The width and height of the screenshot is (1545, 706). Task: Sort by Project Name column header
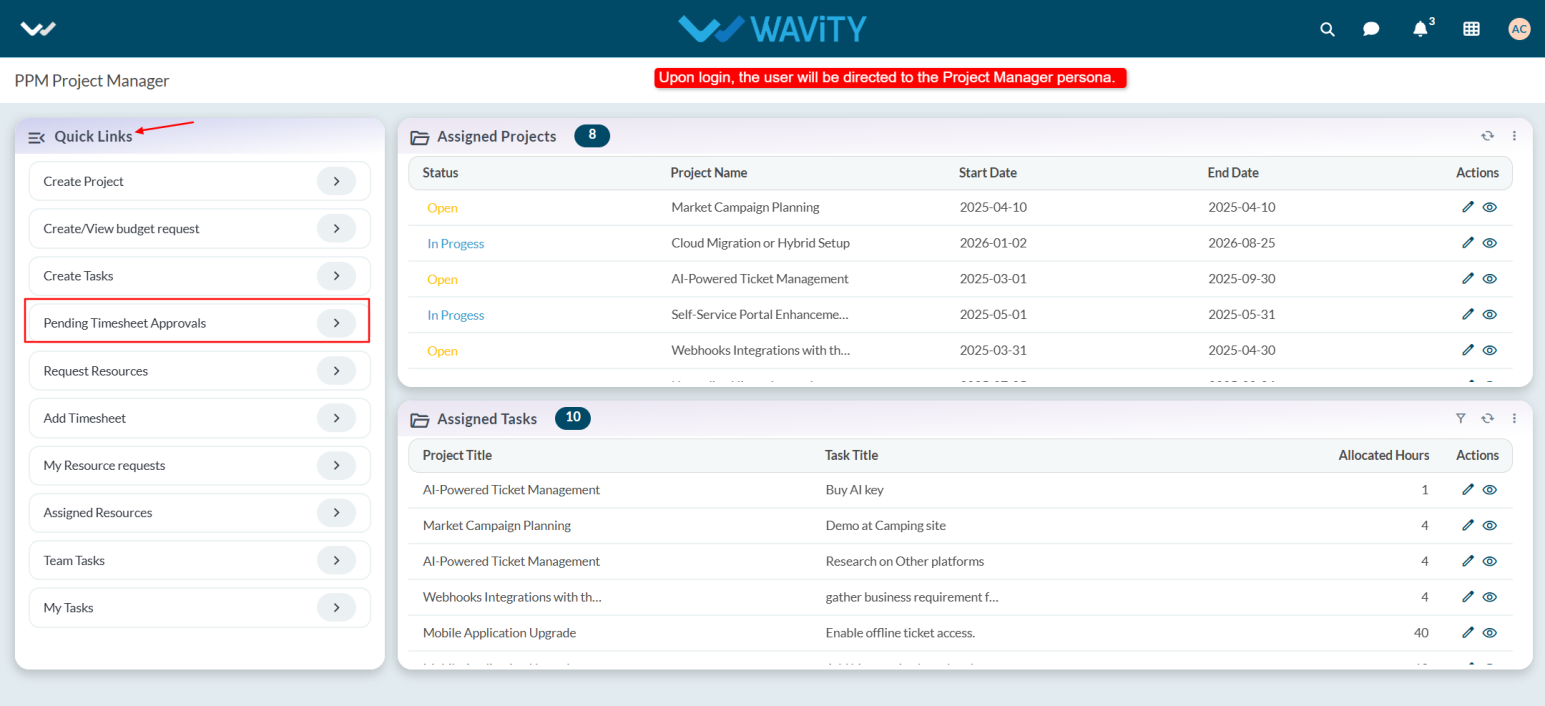(709, 173)
